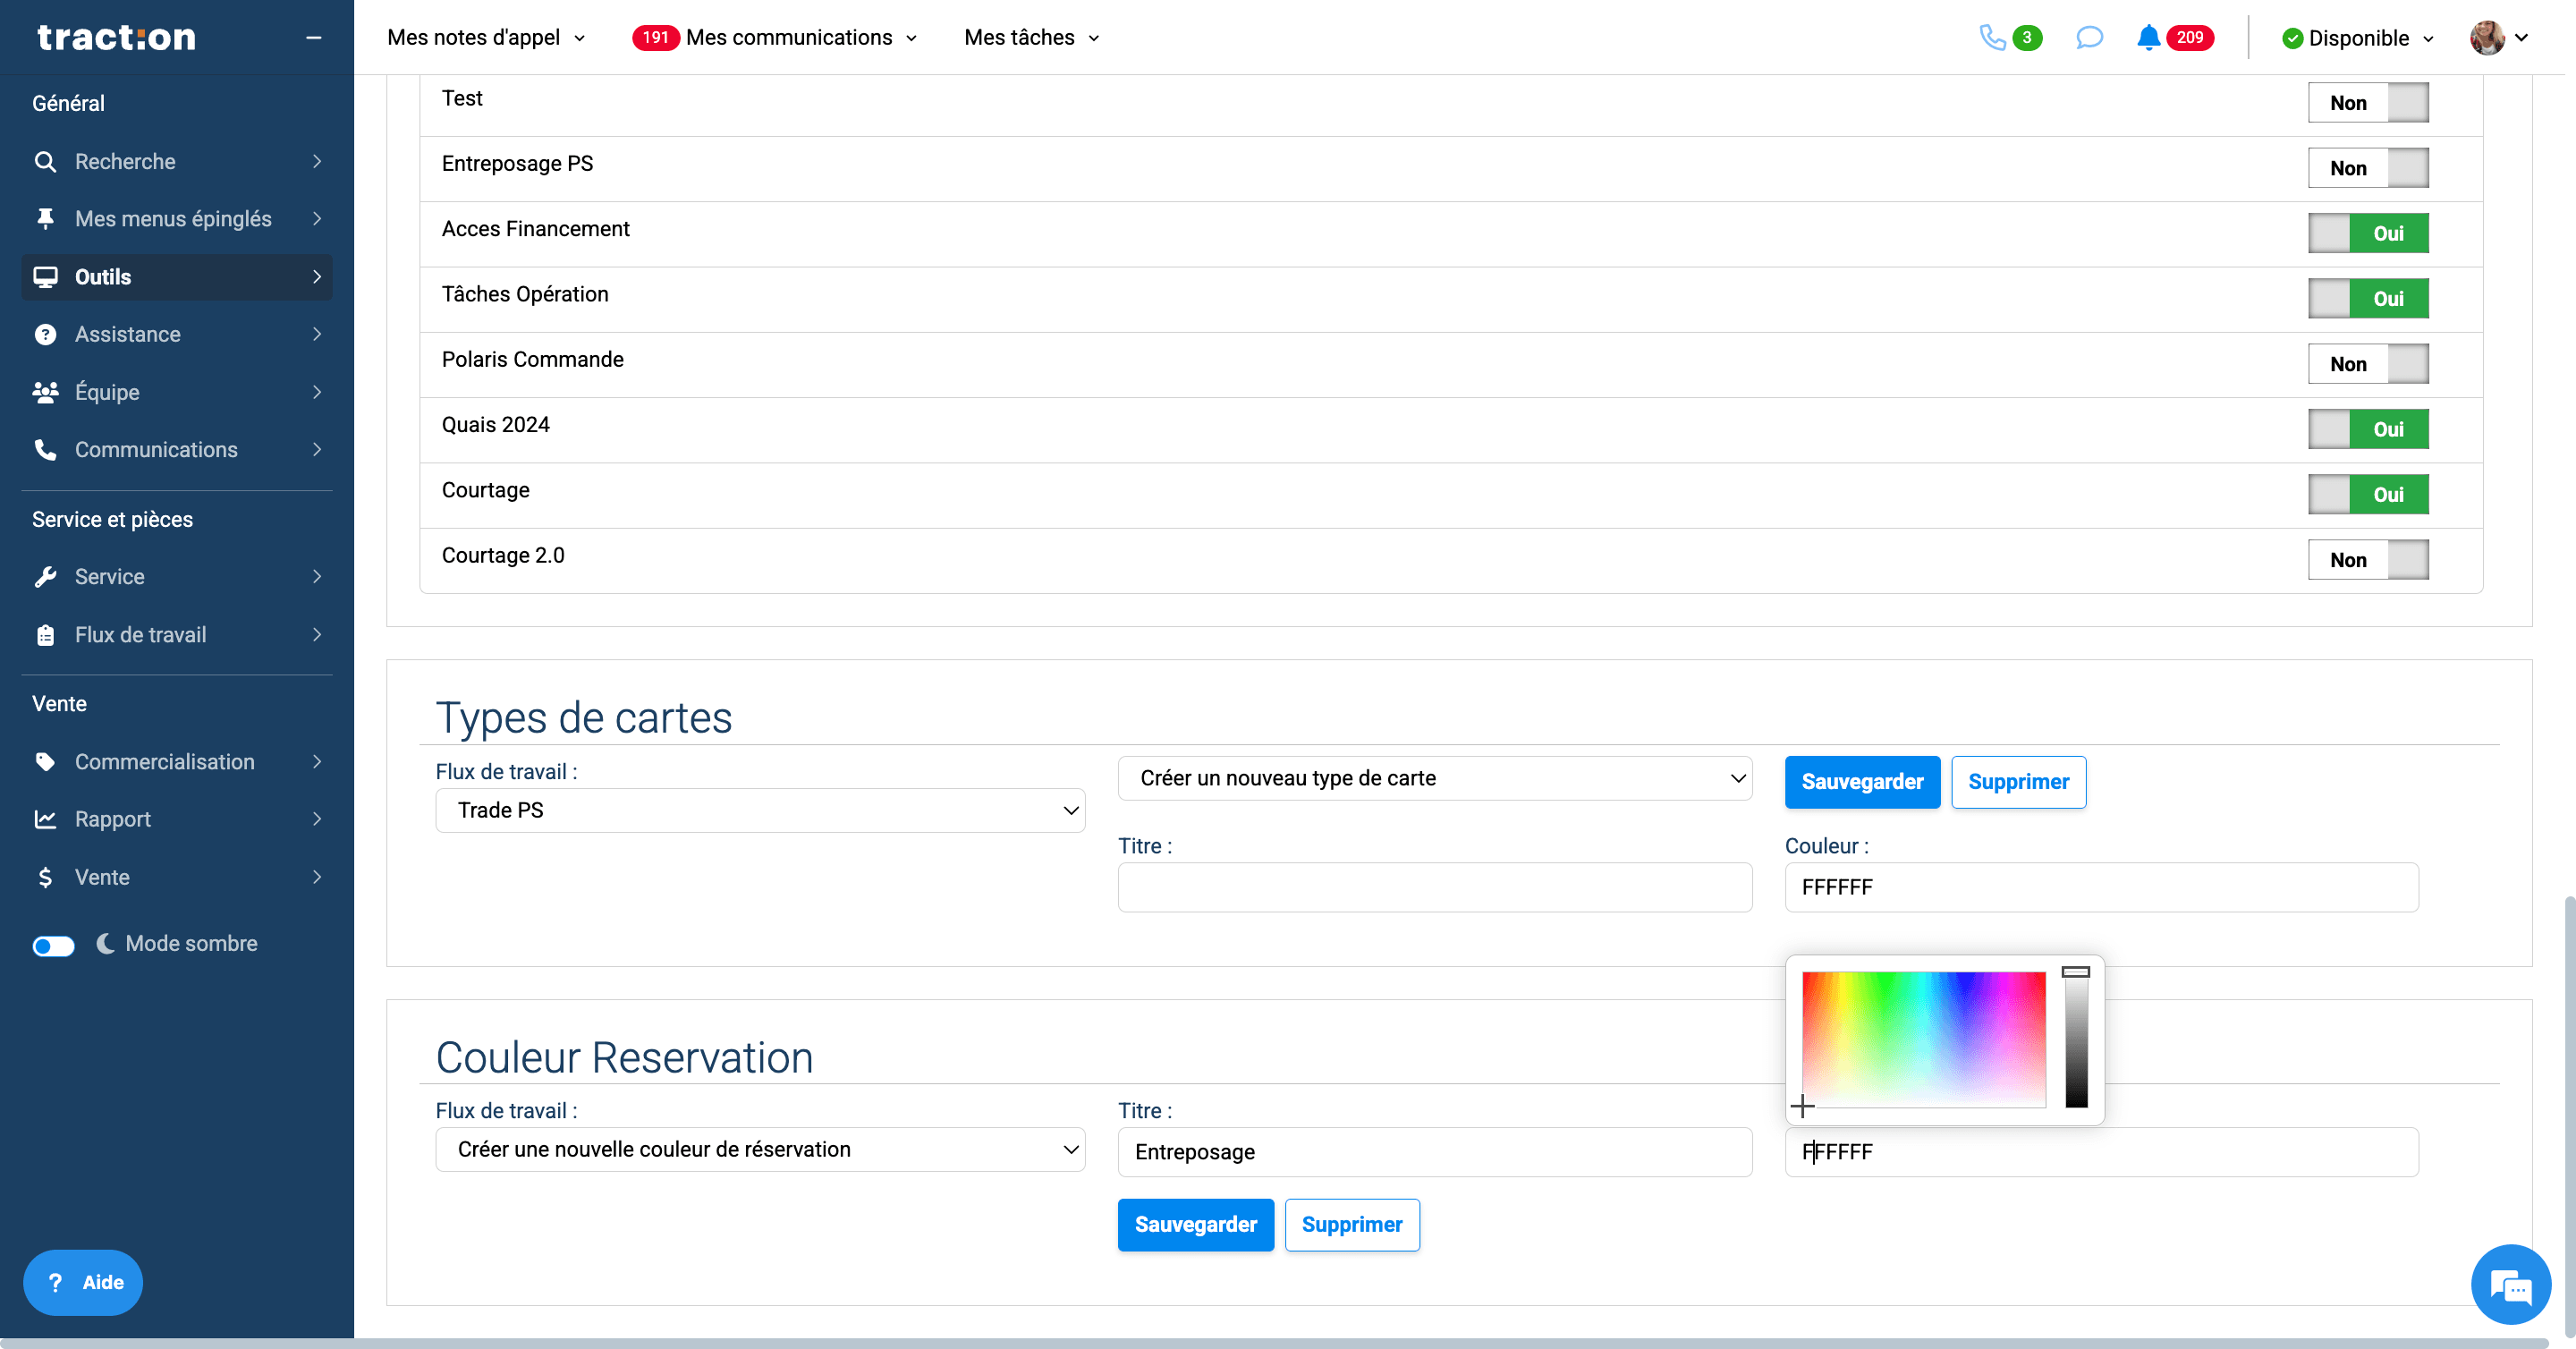Open 'Créer un nouveau type de carte' dropdown
This screenshot has height=1349, width=2576.
(x=1435, y=778)
